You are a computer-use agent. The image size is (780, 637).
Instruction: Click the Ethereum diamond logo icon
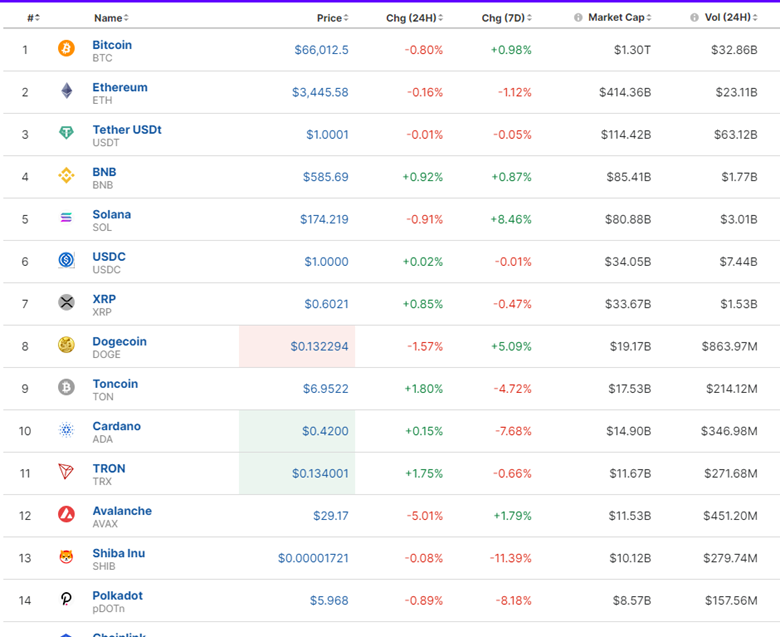pos(66,91)
